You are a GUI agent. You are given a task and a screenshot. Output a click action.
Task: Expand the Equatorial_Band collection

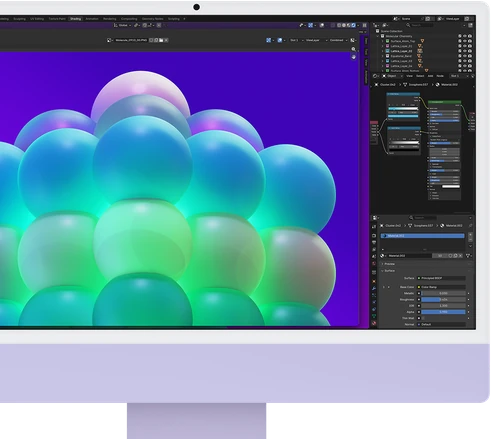383,56
